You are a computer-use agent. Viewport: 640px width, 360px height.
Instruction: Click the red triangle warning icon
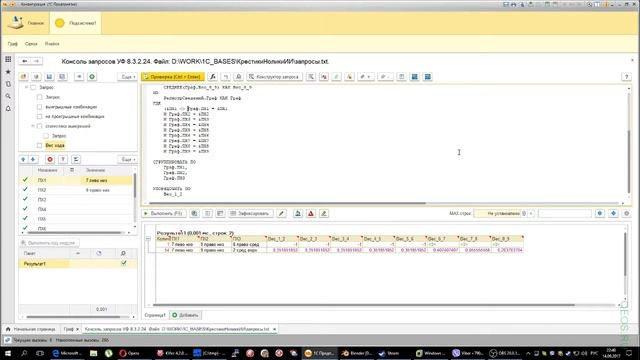tap(311, 213)
